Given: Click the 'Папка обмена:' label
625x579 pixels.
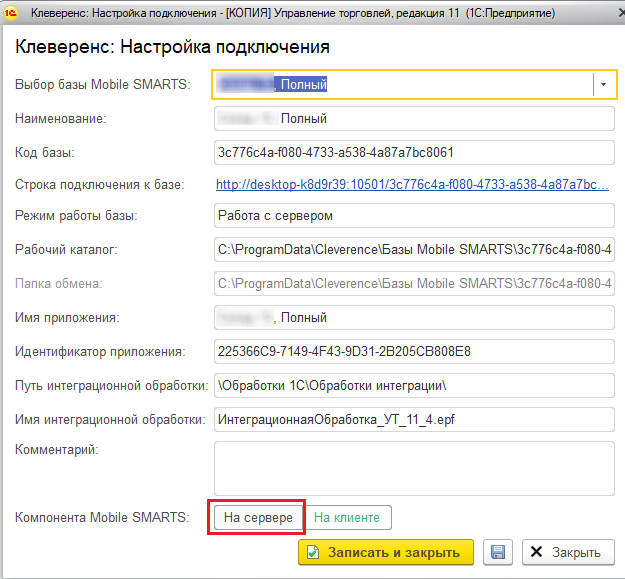Looking at the screenshot, I should pos(59,283).
